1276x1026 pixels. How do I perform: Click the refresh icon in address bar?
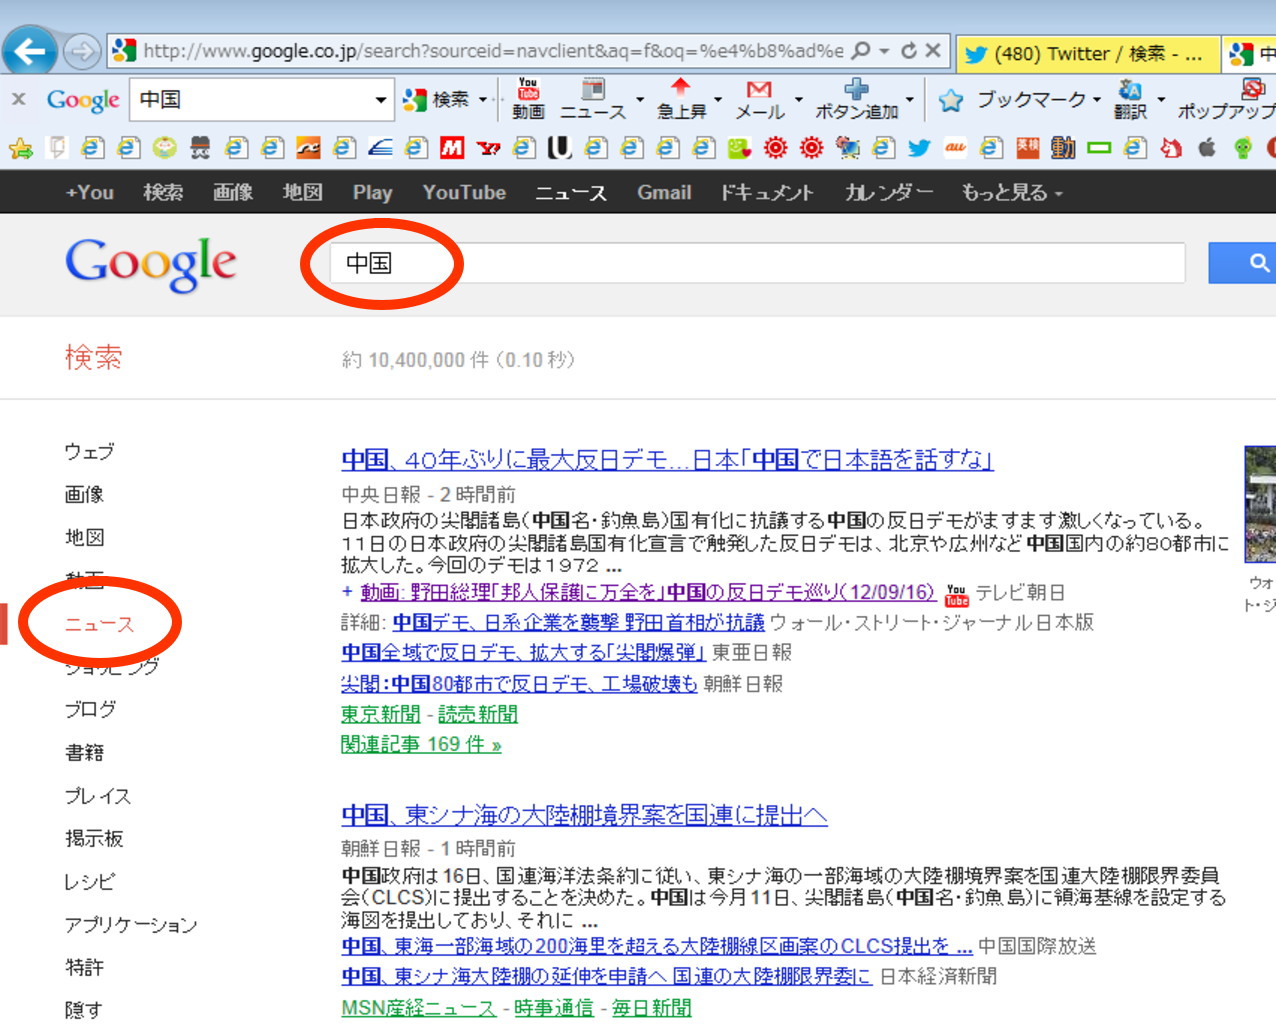click(909, 50)
